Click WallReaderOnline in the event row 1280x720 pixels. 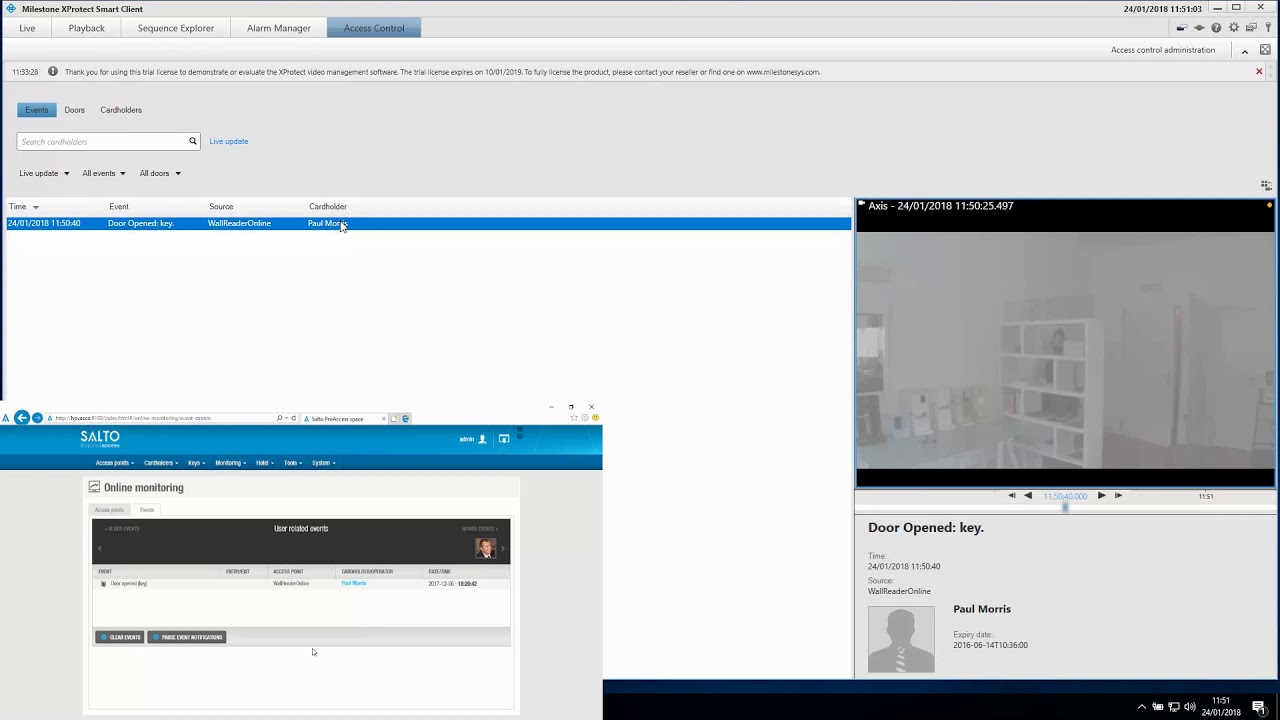point(239,223)
